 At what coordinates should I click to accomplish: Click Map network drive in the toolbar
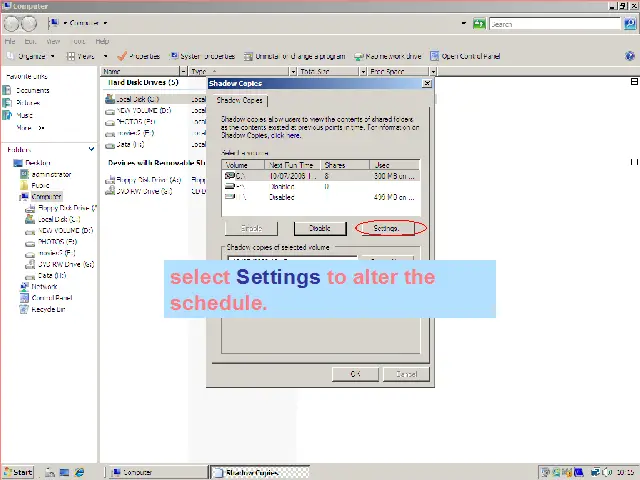(x=388, y=56)
